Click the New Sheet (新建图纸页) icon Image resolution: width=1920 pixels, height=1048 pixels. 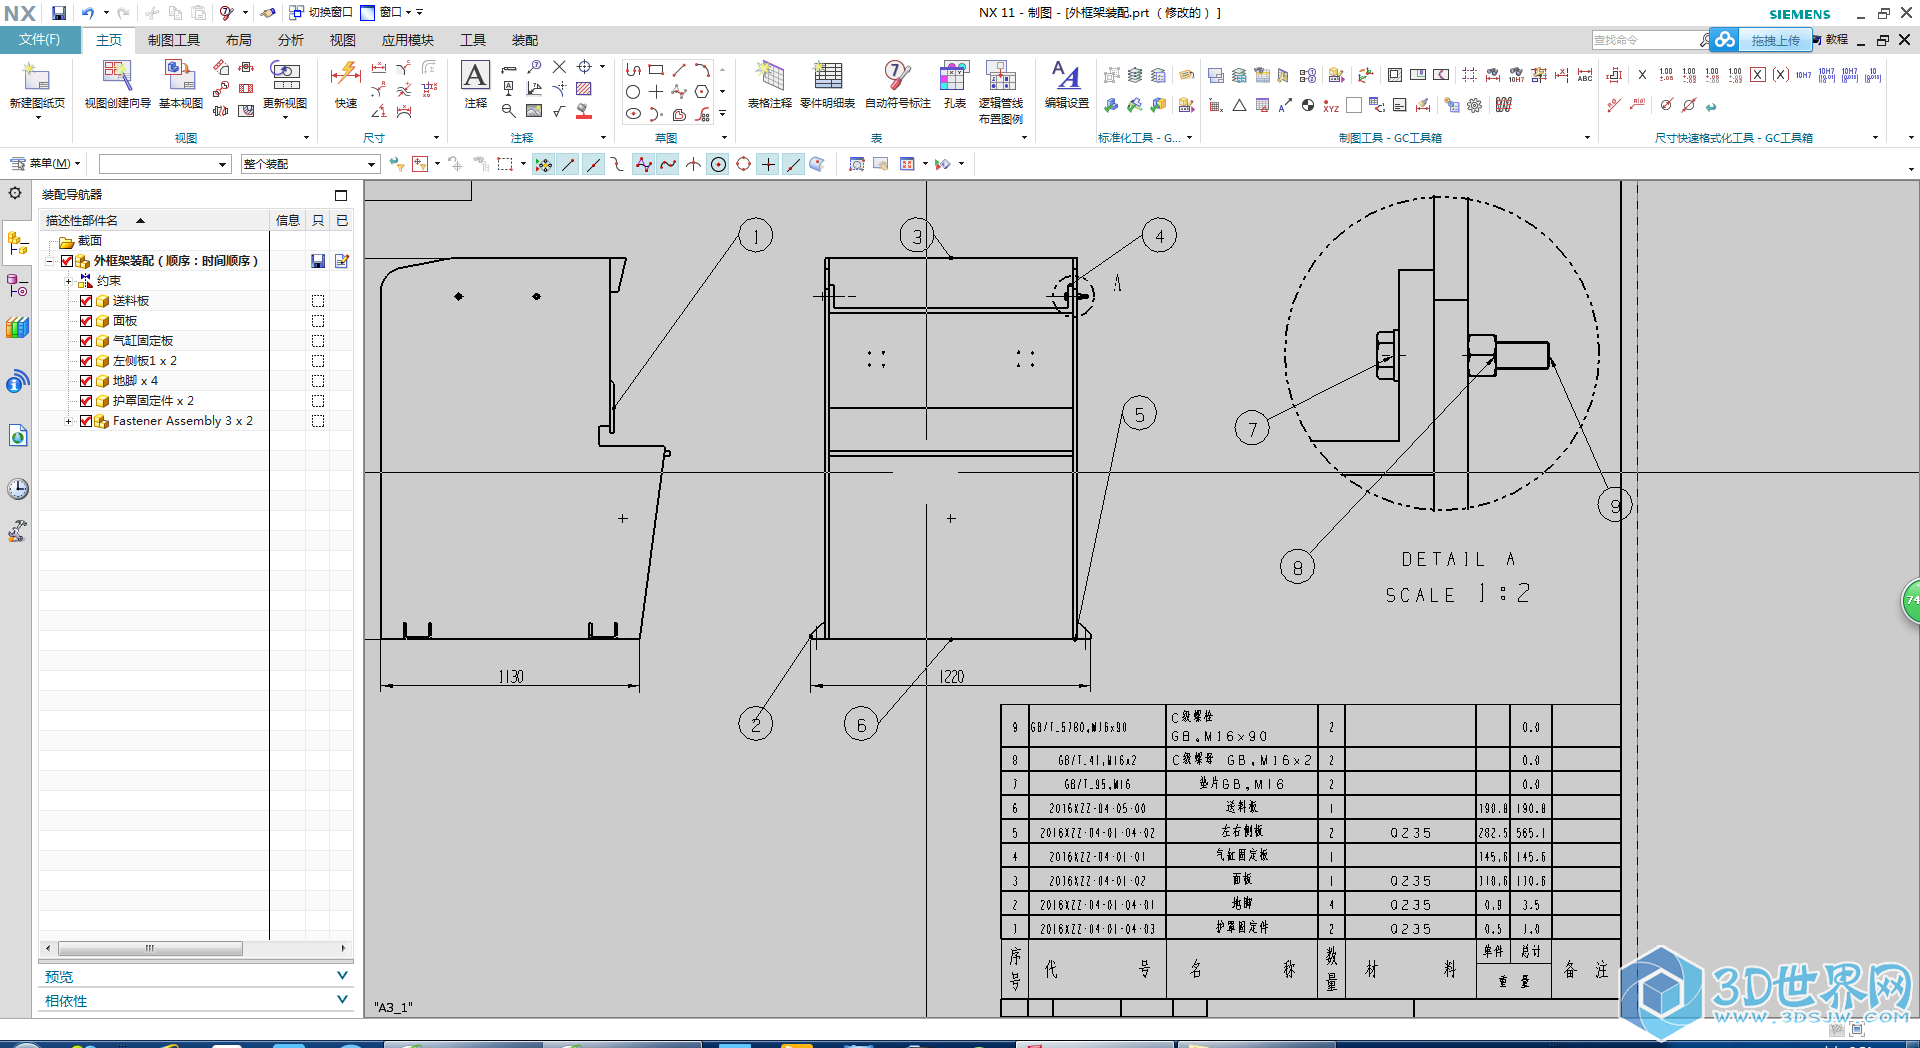click(x=36, y=77)
